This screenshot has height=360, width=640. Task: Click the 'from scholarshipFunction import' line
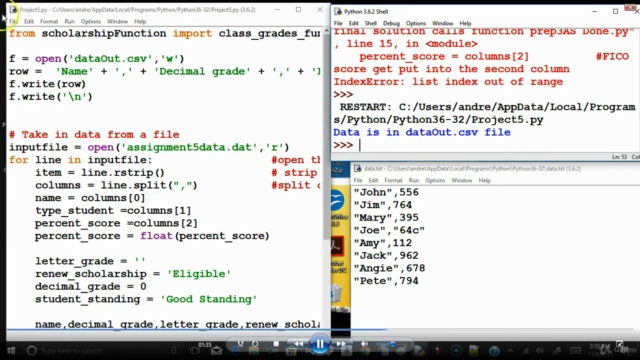click(164, 33)
